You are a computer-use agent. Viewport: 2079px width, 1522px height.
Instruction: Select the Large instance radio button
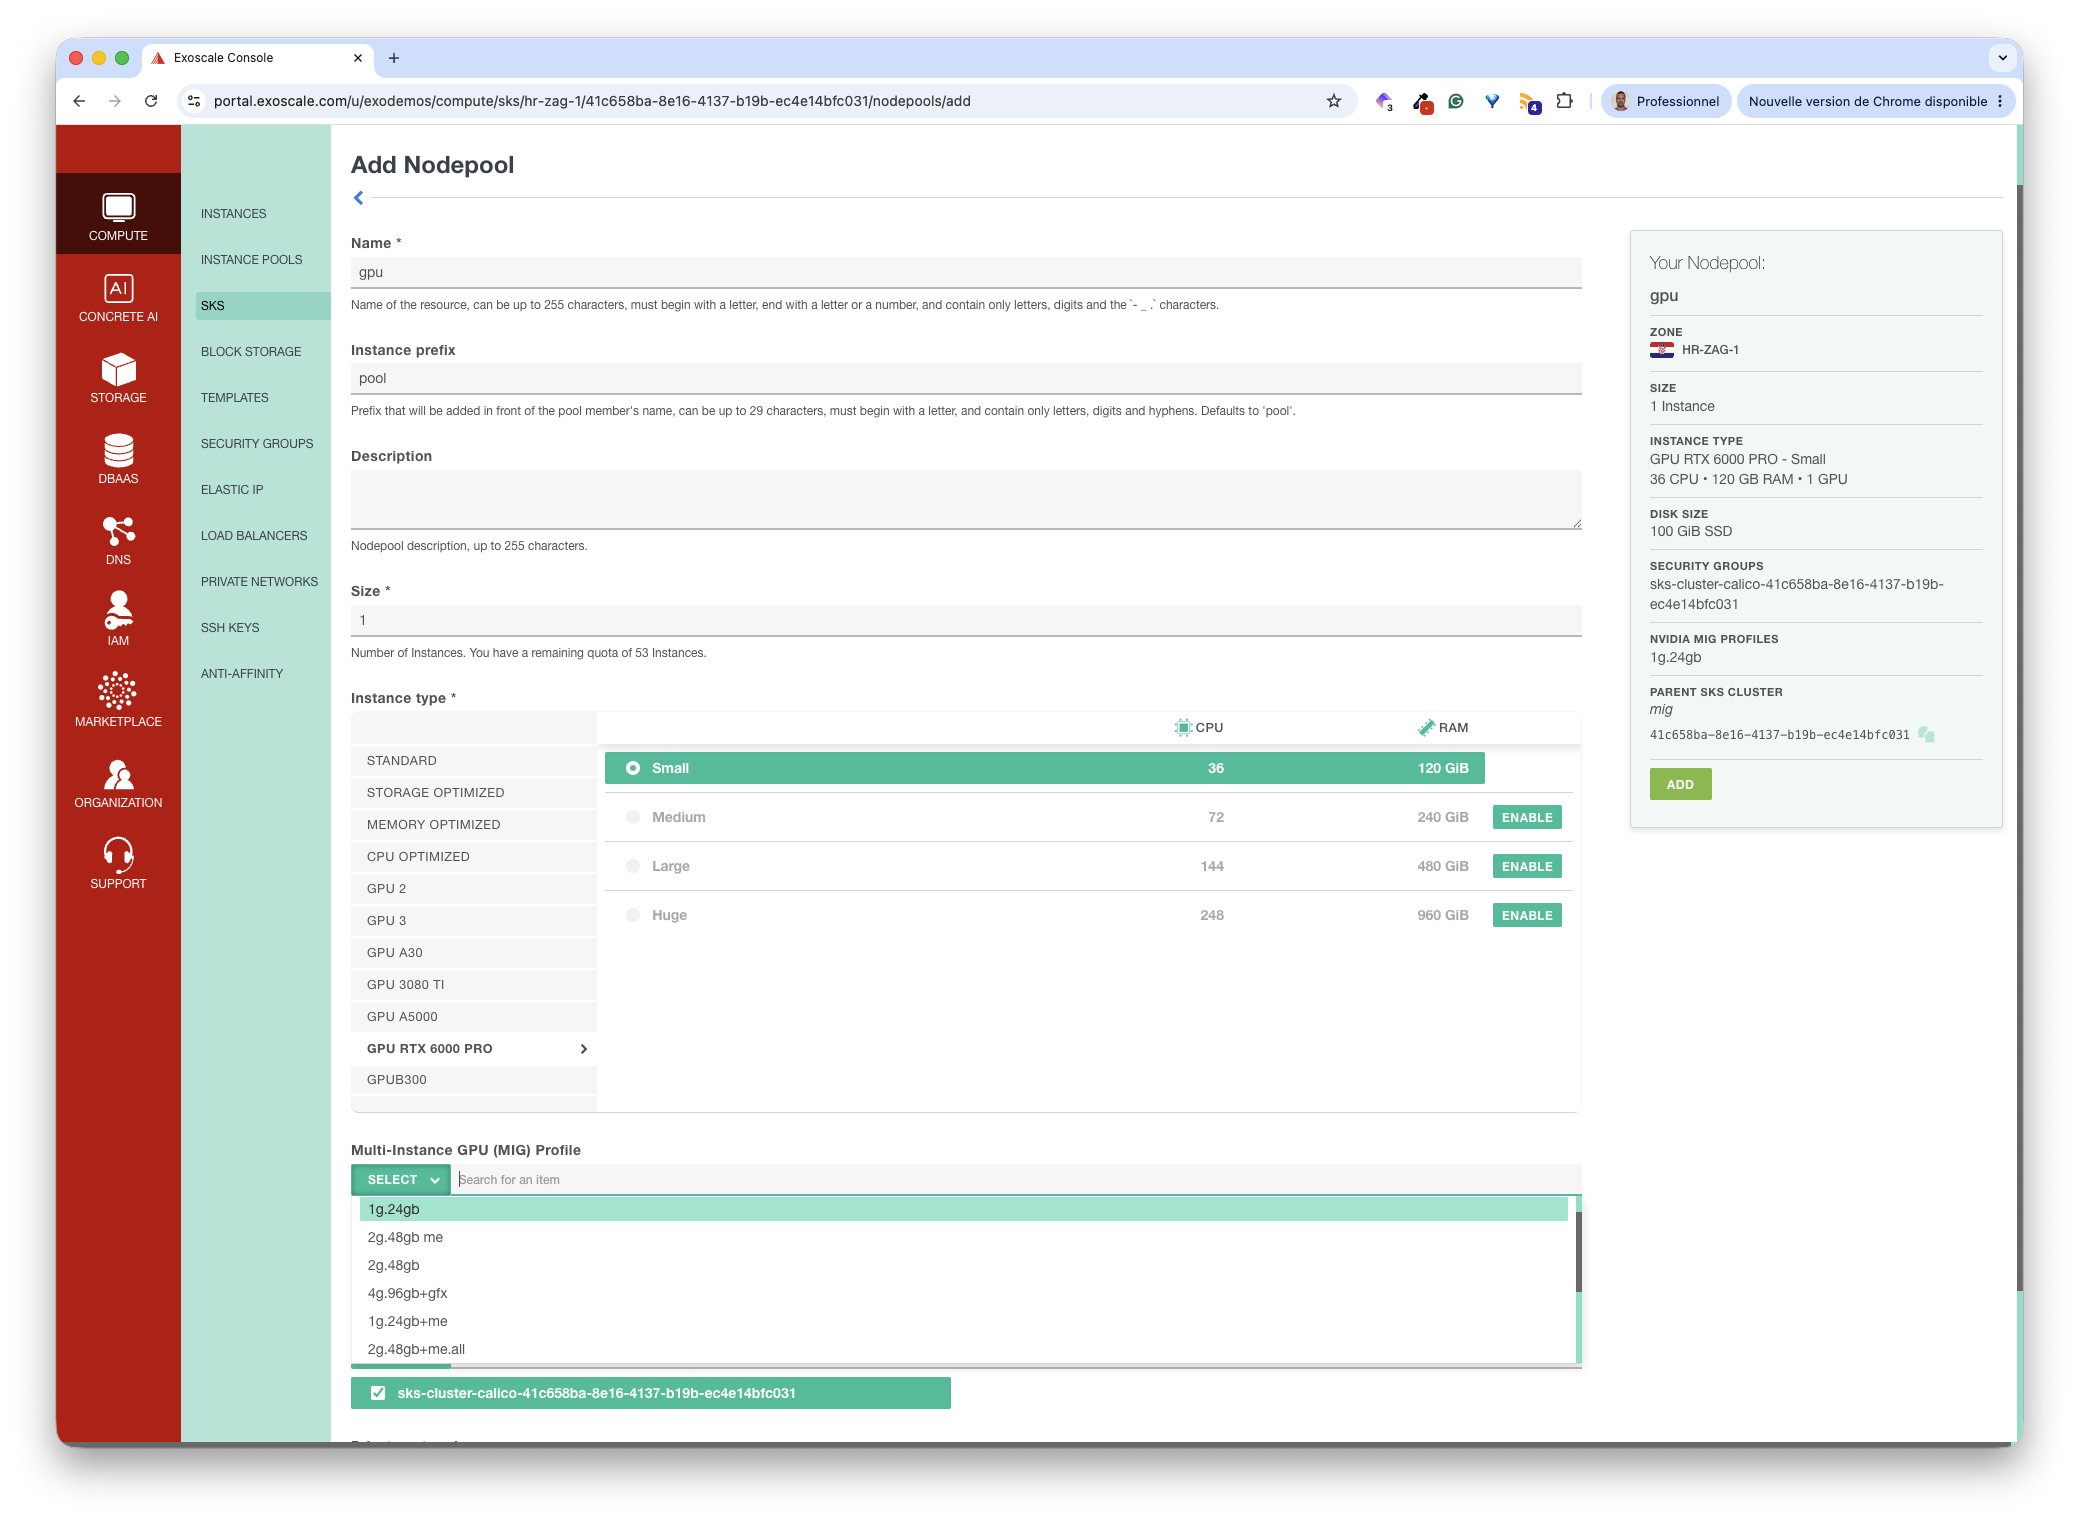633,866
